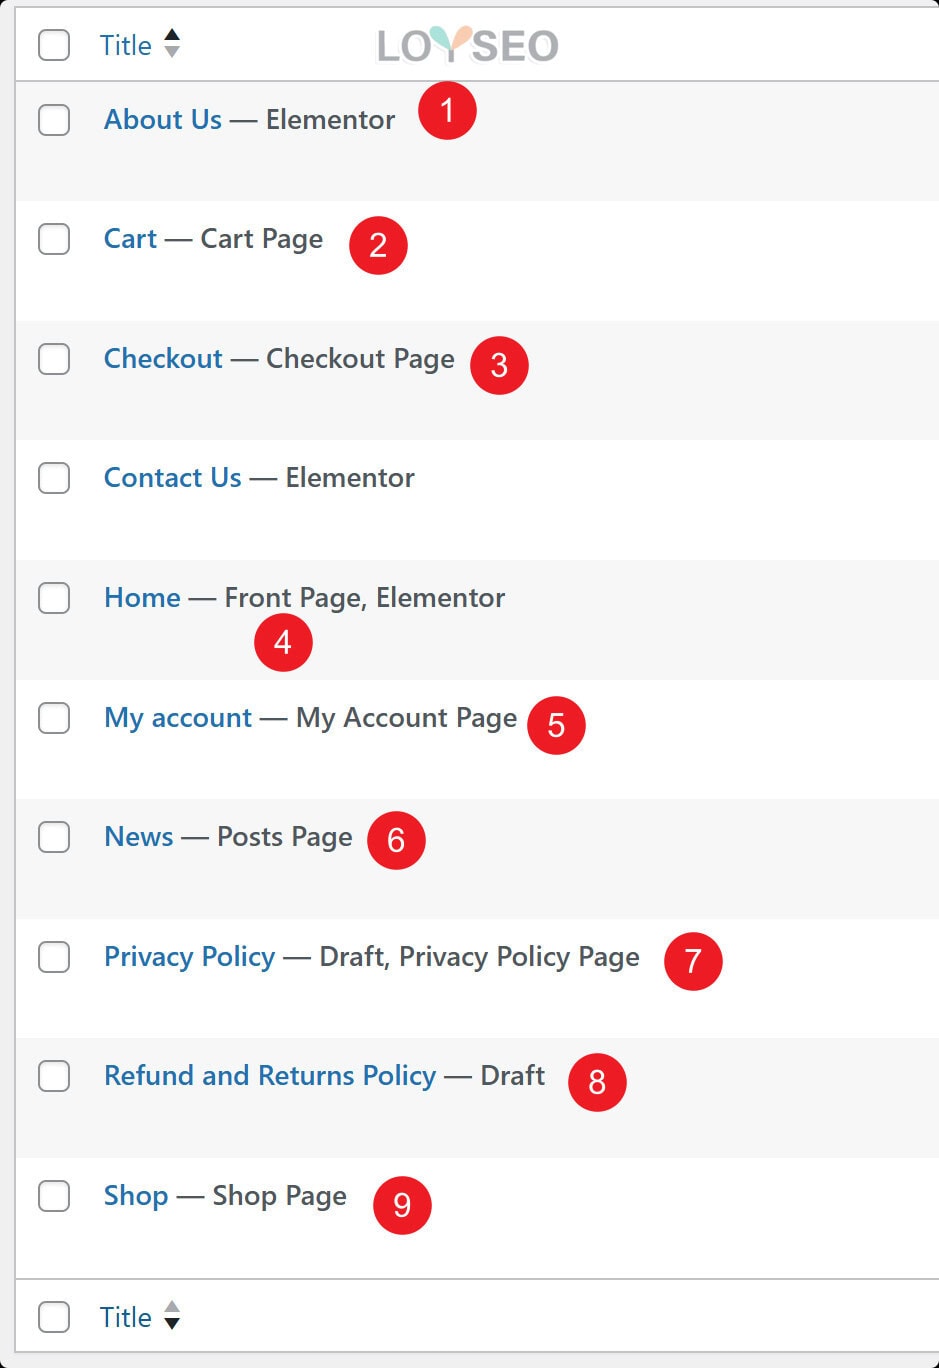Click the sort arrows beside the top Title header

pos(172,44)
